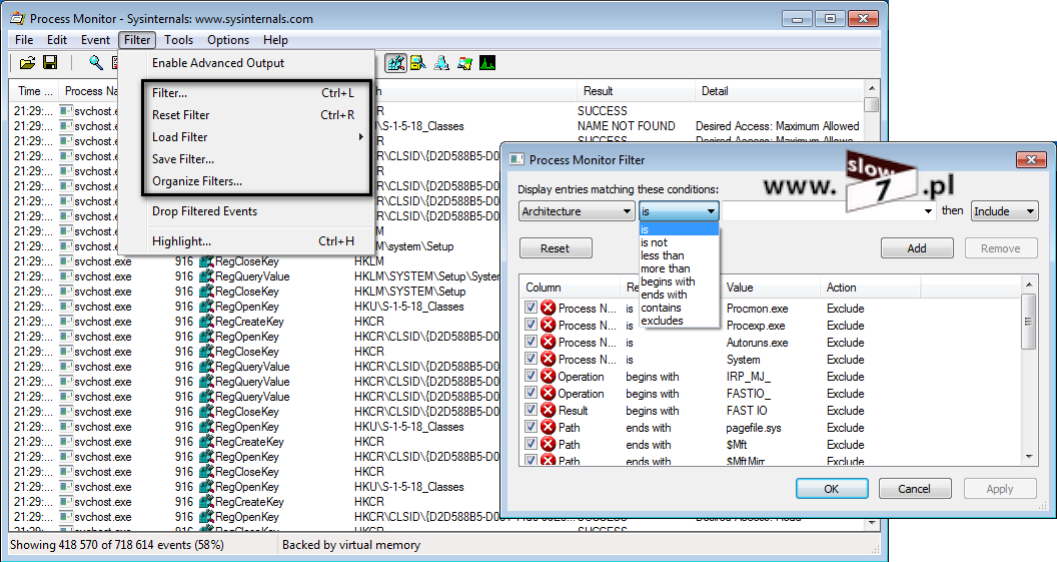Toggle Show Network Activity toolbar icon
This screenshot has height=562, width=1057.
(x=442, y=63)
